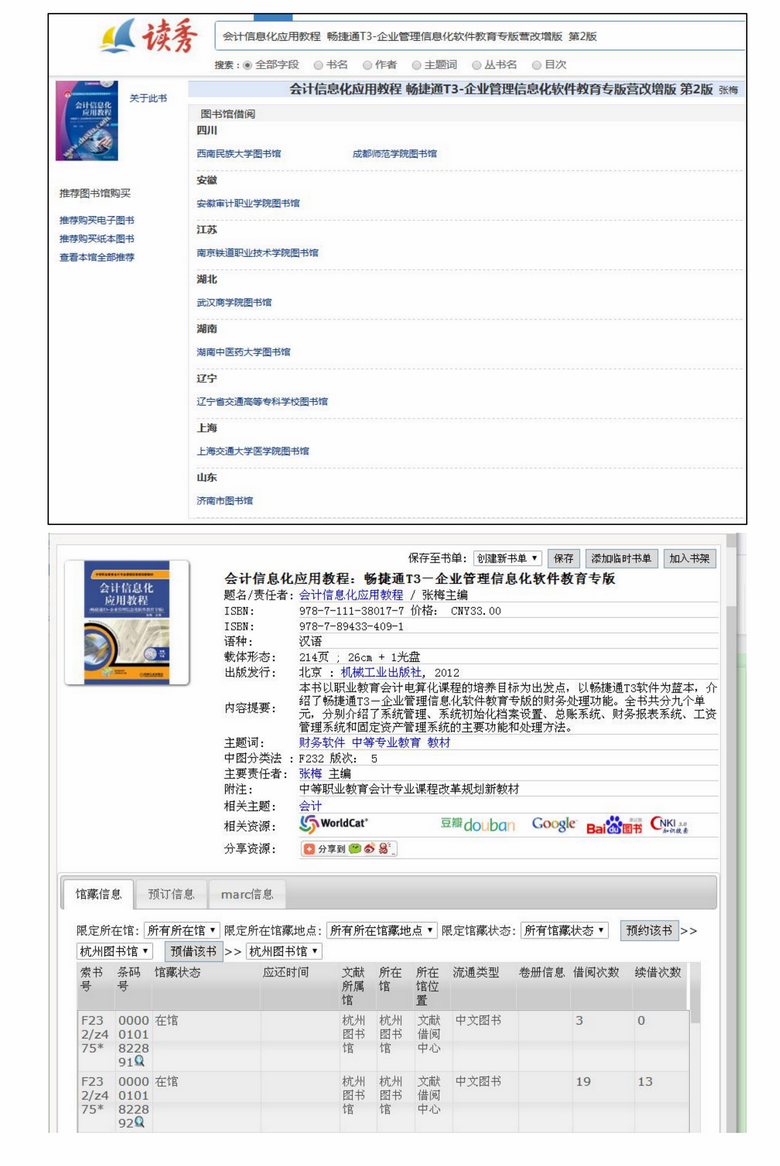Viewport: 780px width, 1166px height.
Task: Click magnifier icon beside barcode ending 92
Action: (x=139, y=1123)
